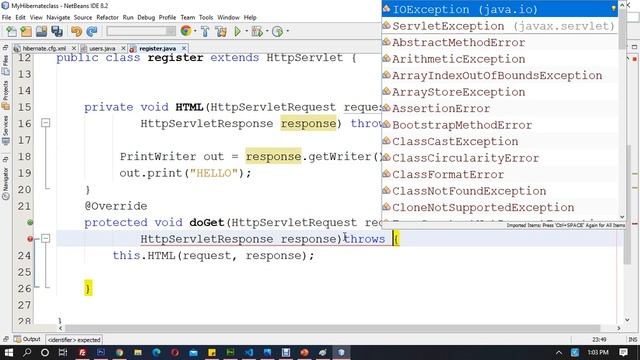640x360 pixels.
Task: Collapse code fold at doGet method
Action: click(46, 238)
